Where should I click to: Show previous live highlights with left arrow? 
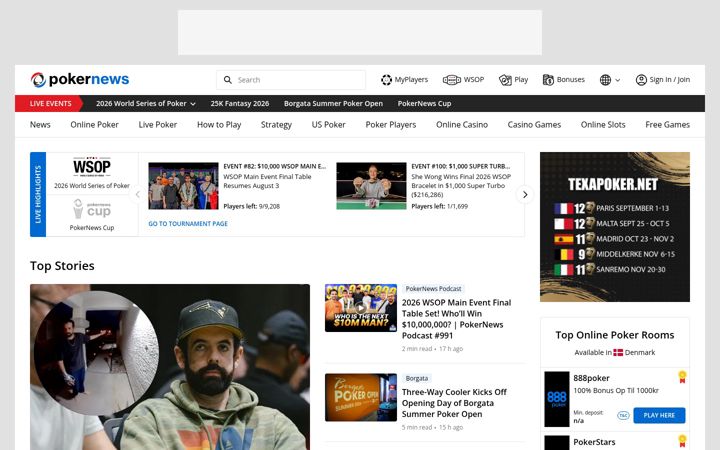point(138,195)
